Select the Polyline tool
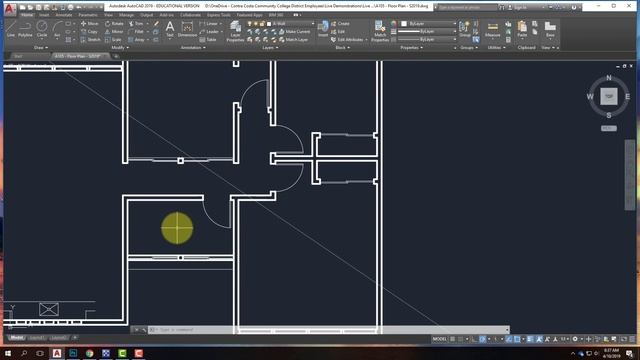The height and width of the screenshot is (360, 640). pyautogui.click(x=25, y=29)
